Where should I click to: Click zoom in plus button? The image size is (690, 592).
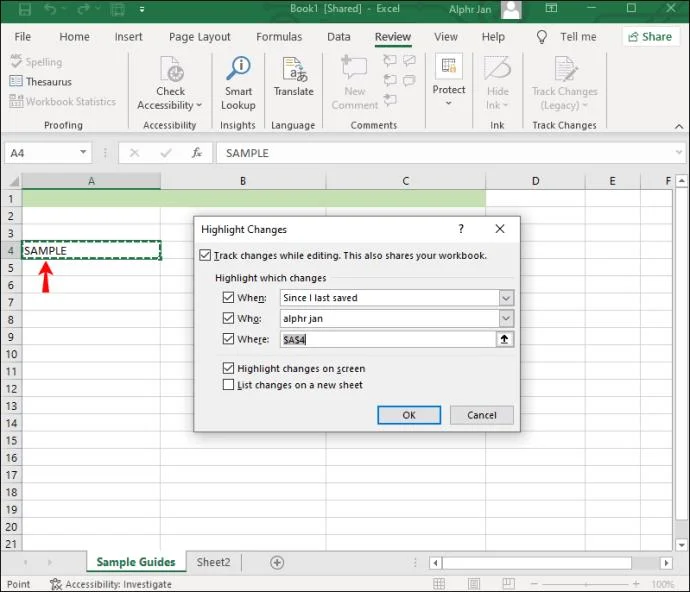pos(636,584)
